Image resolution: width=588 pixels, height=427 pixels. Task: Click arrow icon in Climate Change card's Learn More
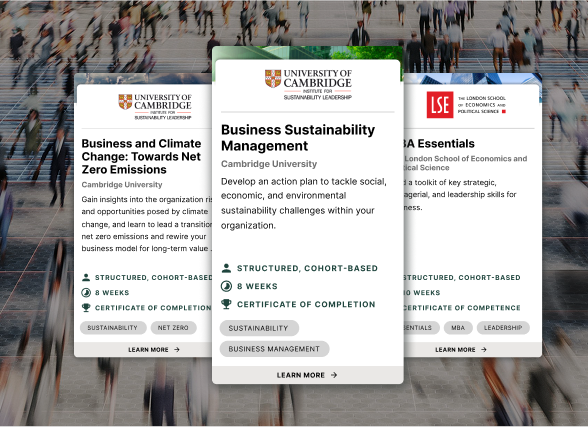pyautogui.click(x=177, y=349)
